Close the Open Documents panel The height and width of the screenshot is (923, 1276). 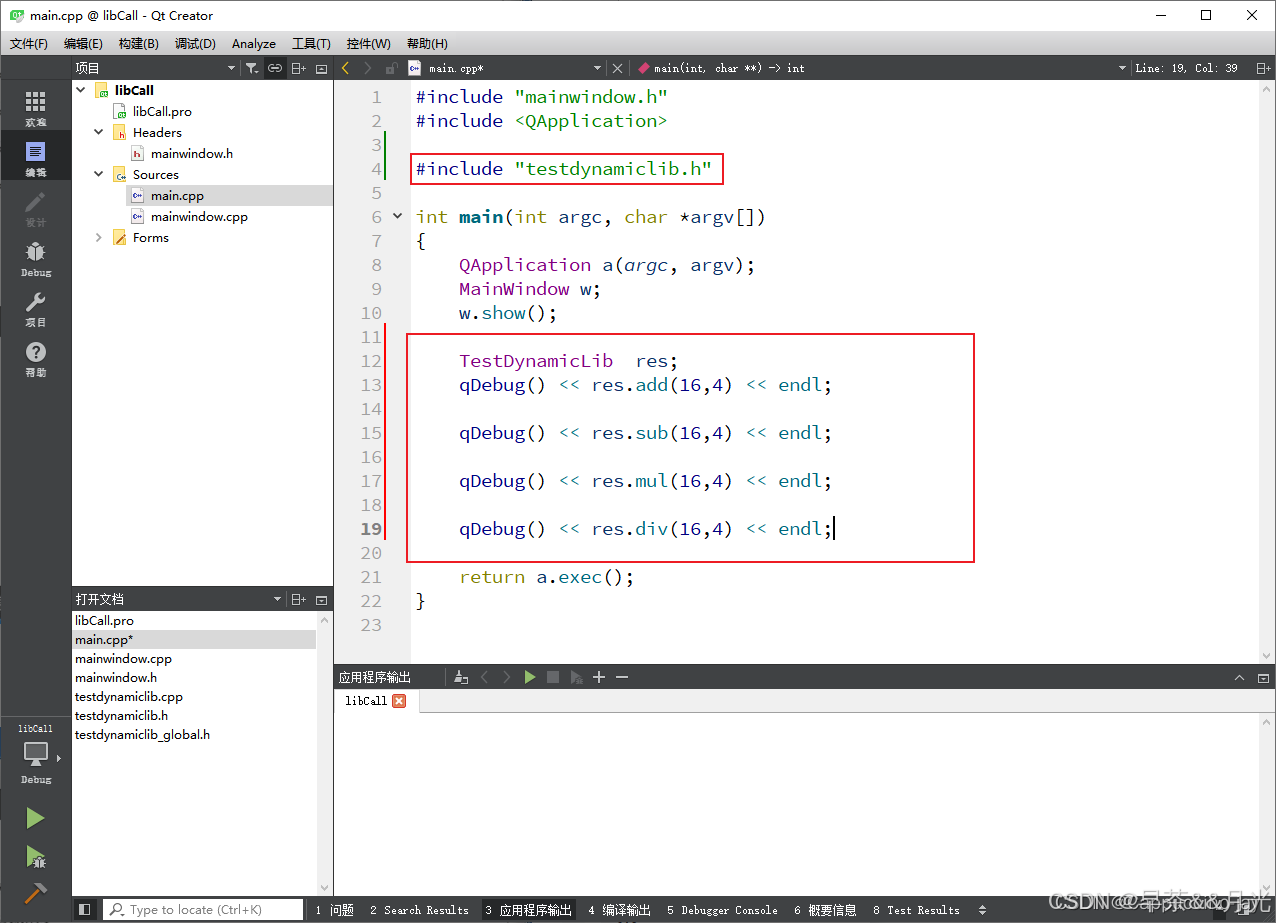pyautogui.click(x=321, y=599)
